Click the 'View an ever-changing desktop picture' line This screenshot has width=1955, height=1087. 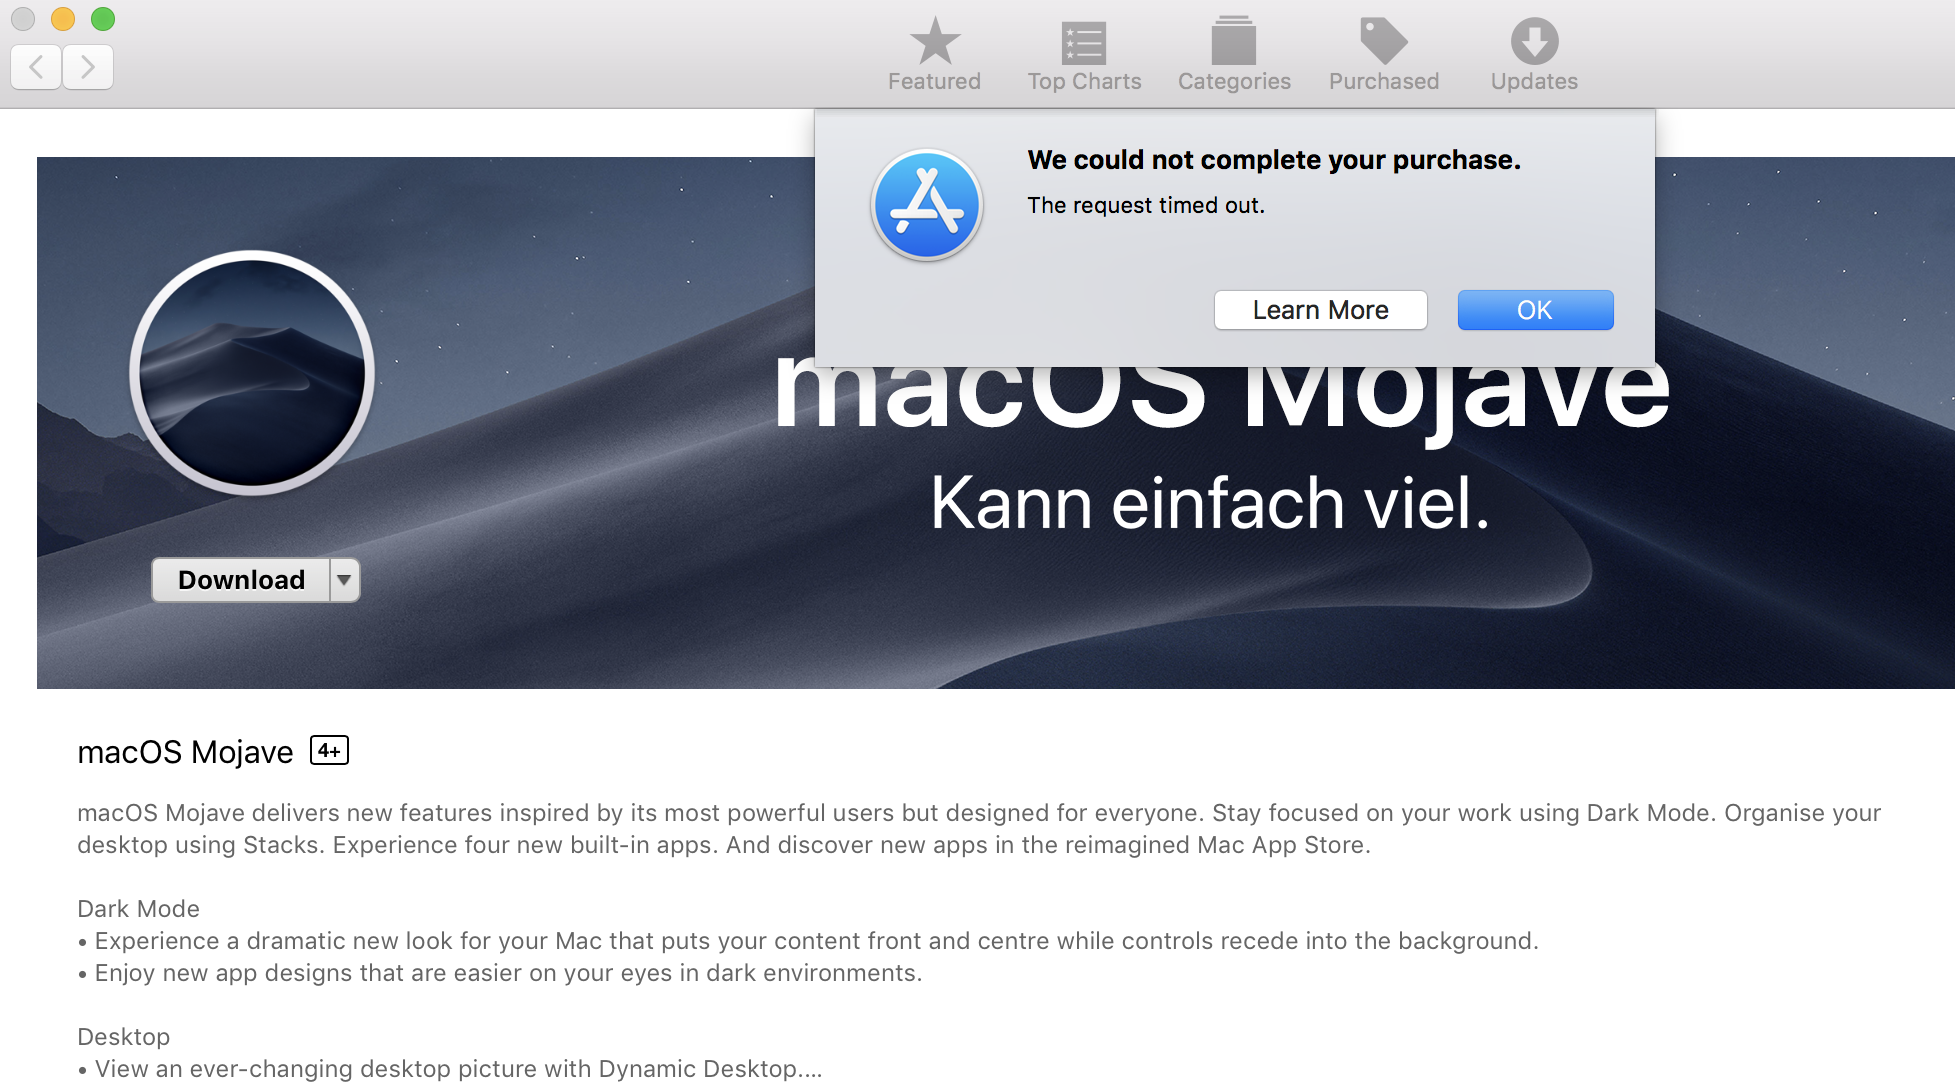click(450, 1069)
